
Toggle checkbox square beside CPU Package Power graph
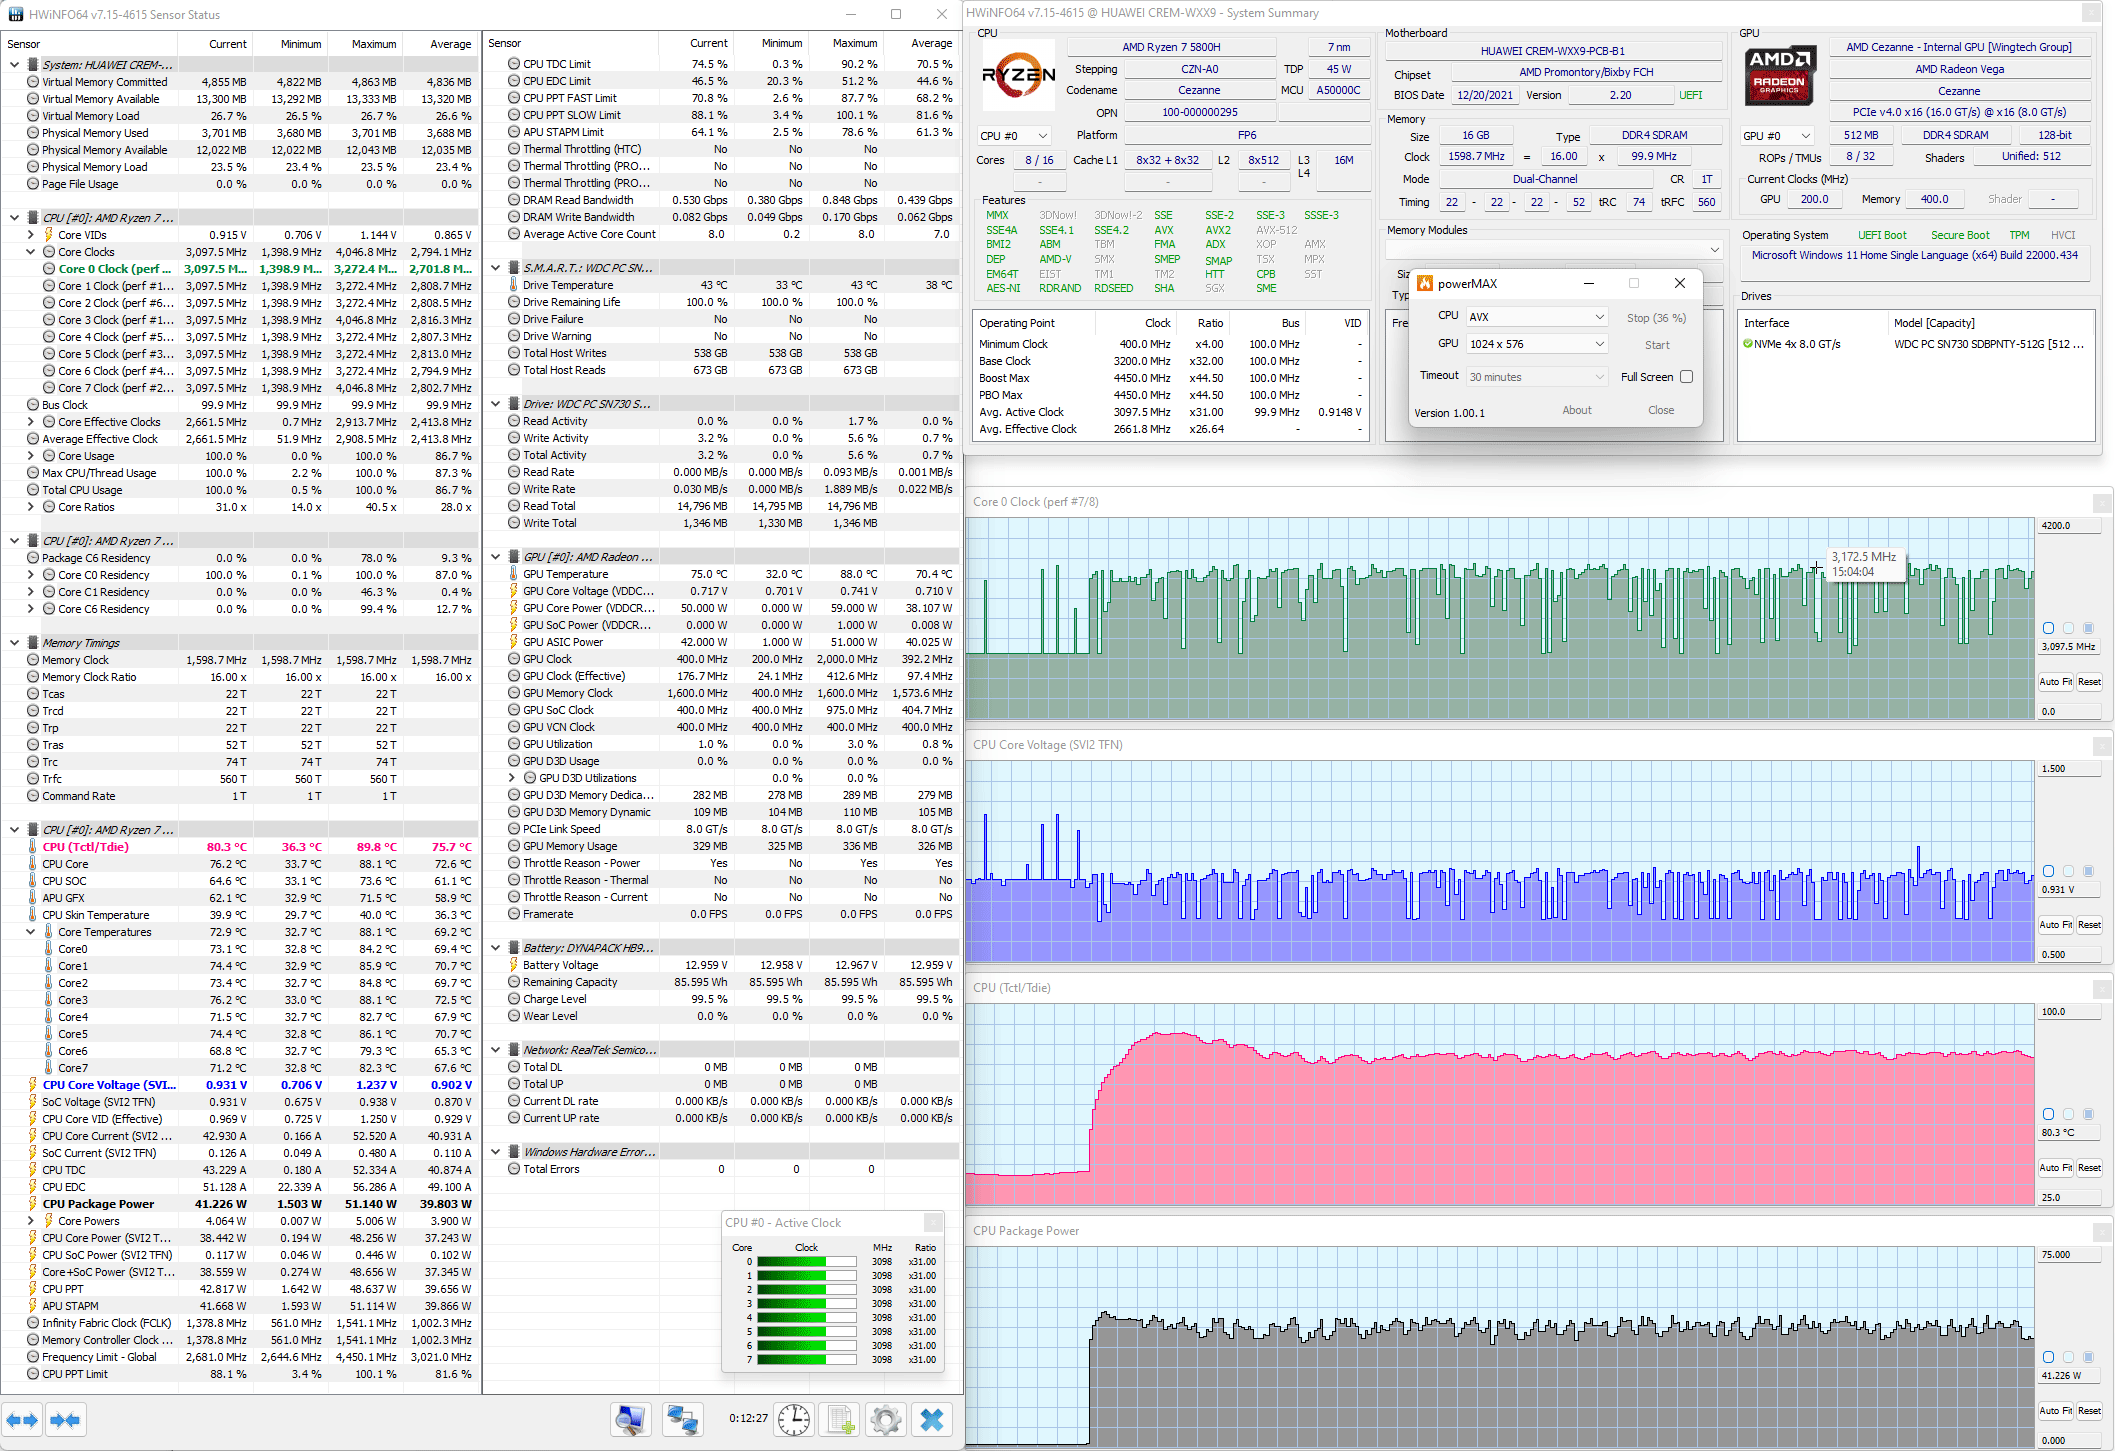click(x=2088, y=1357)
